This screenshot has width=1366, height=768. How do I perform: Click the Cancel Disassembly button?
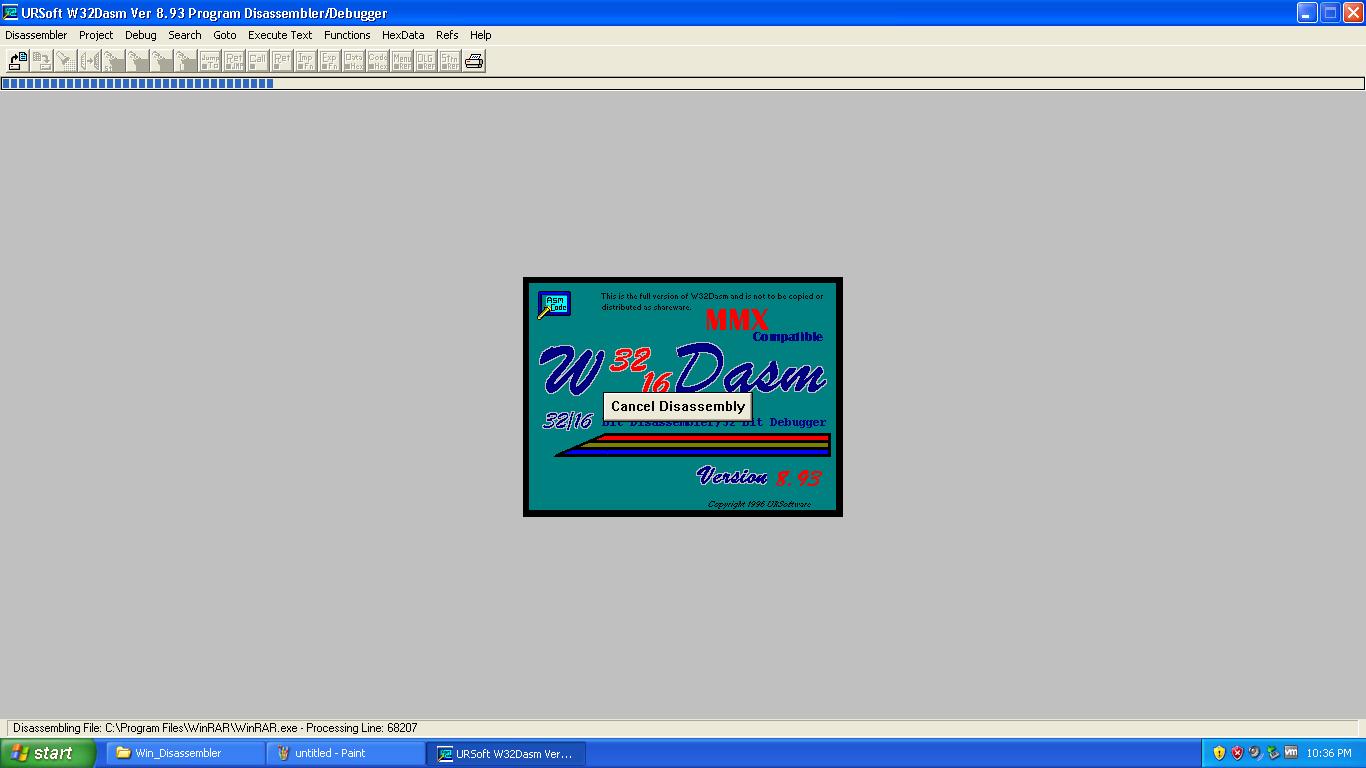(x=678, y=406)
